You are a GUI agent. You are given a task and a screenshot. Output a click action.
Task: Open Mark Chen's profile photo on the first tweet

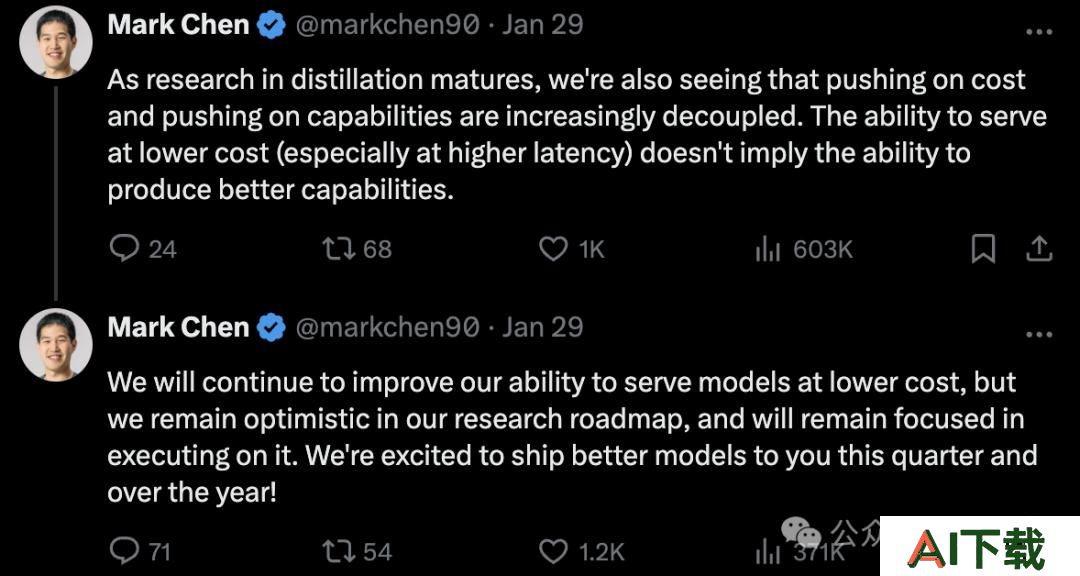55,43
